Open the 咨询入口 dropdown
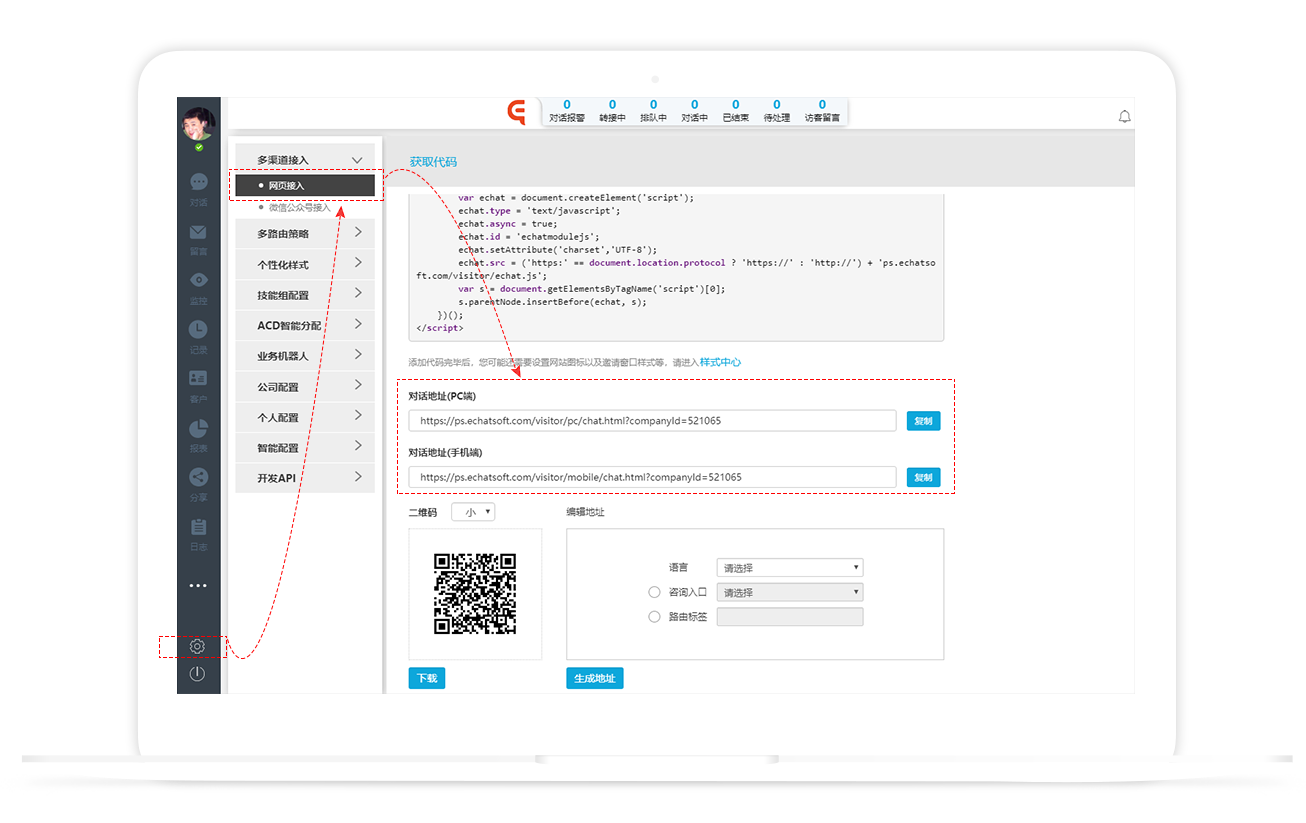This screenshot has height=823, width=1306. click(790, 592)
